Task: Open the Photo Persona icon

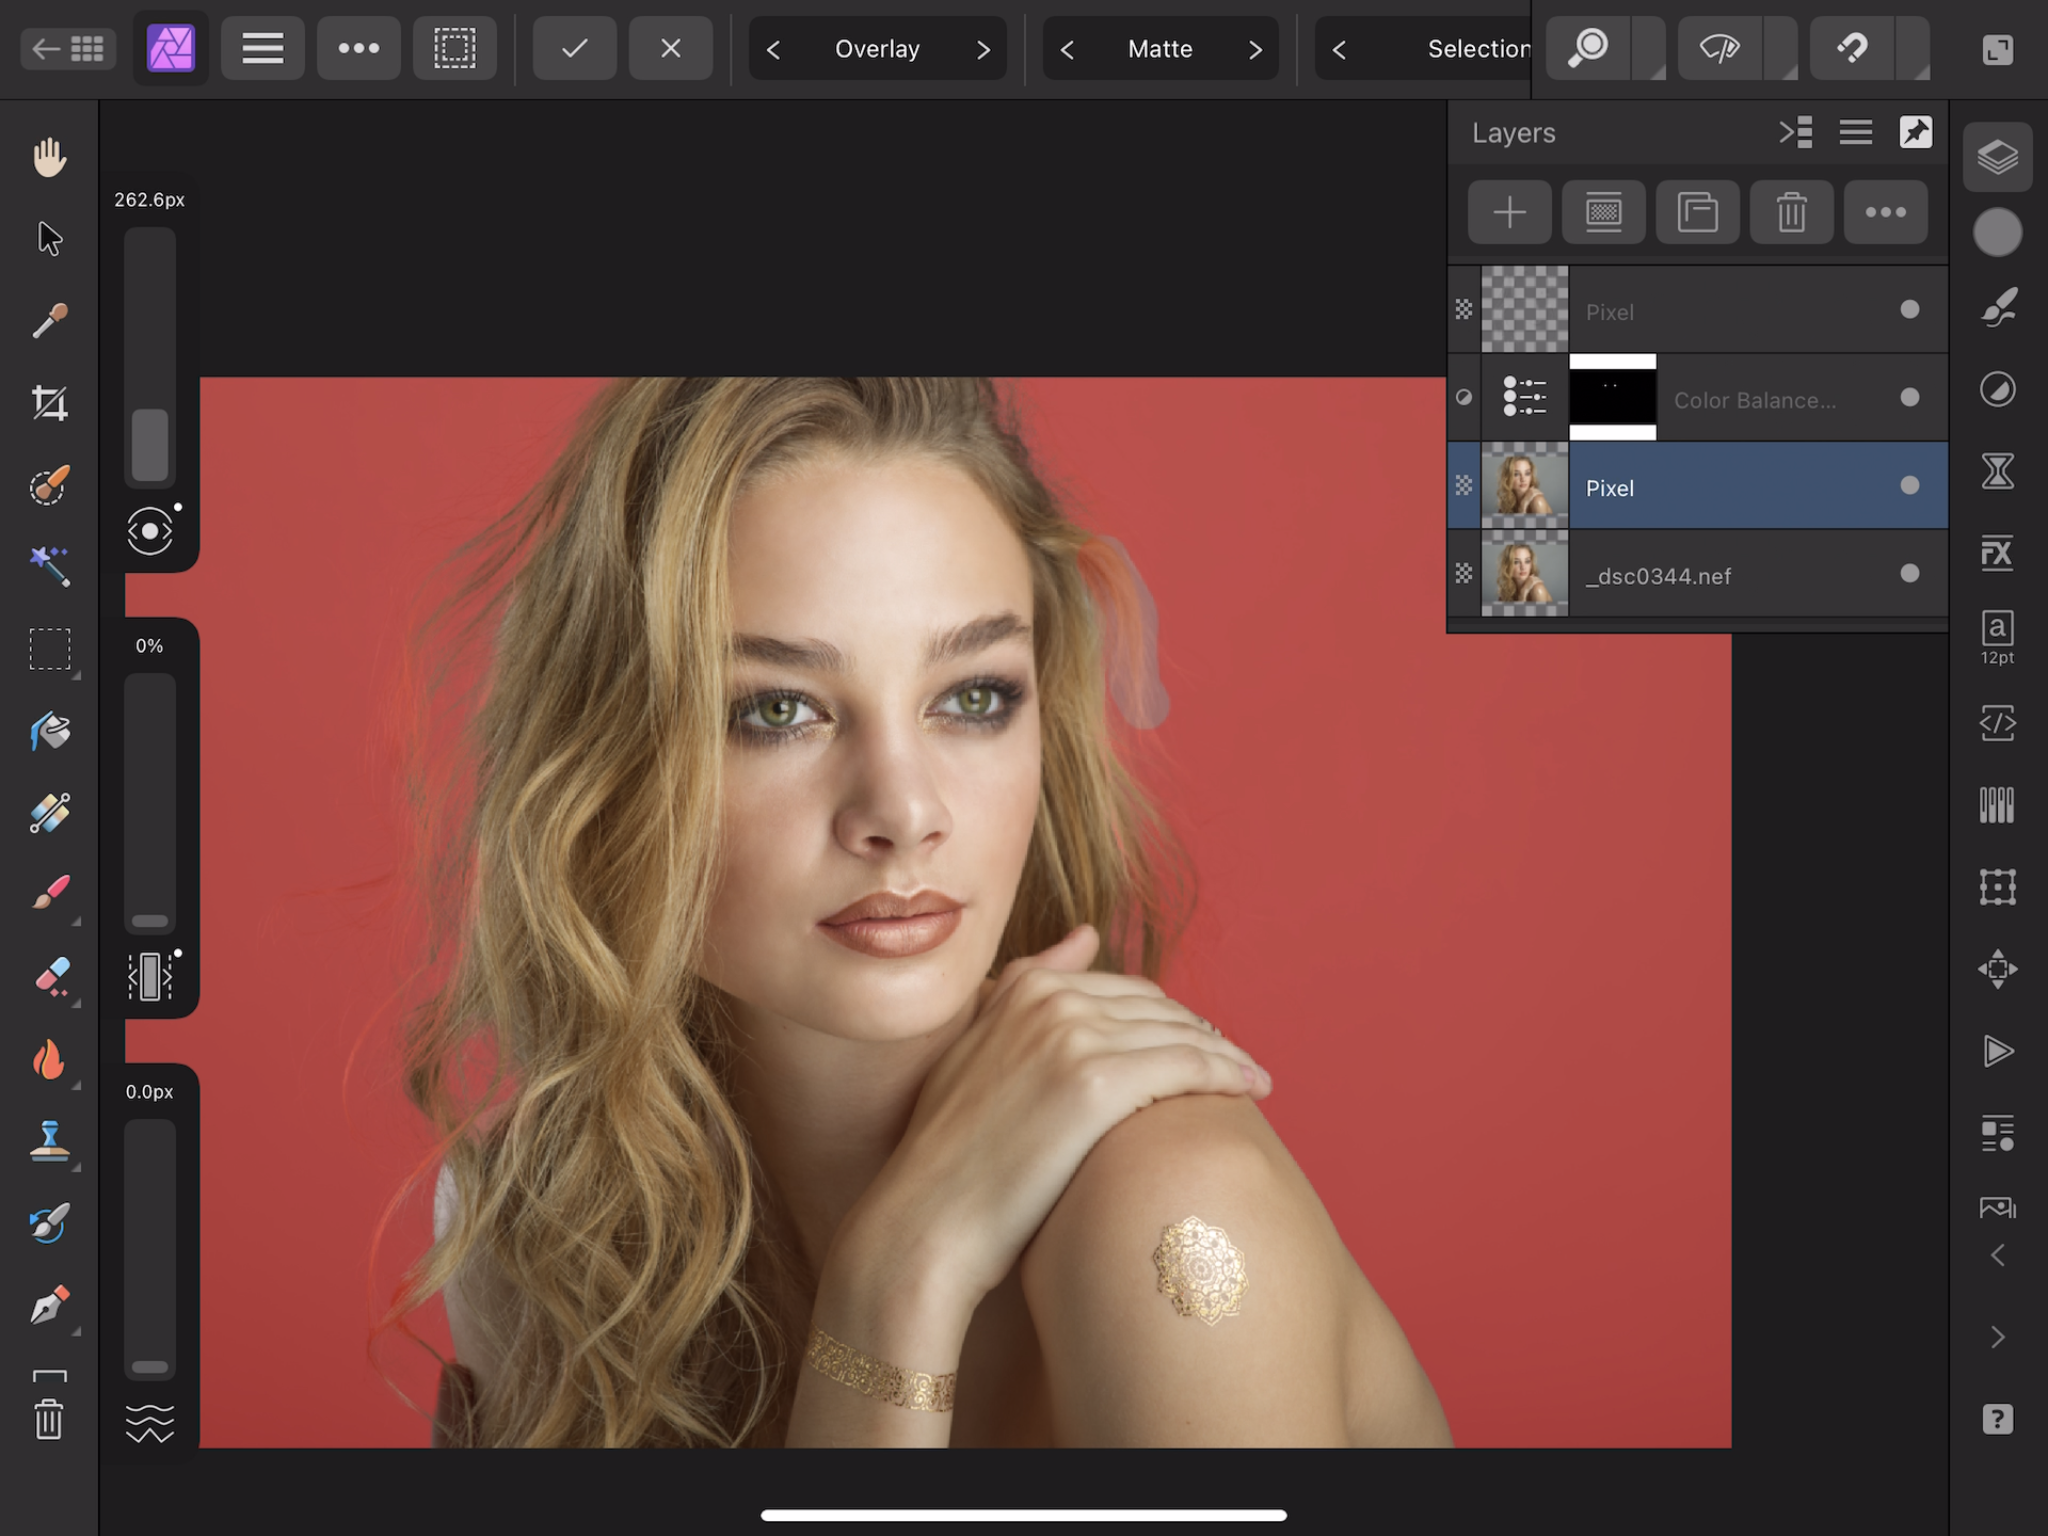Action: (171, 48)
